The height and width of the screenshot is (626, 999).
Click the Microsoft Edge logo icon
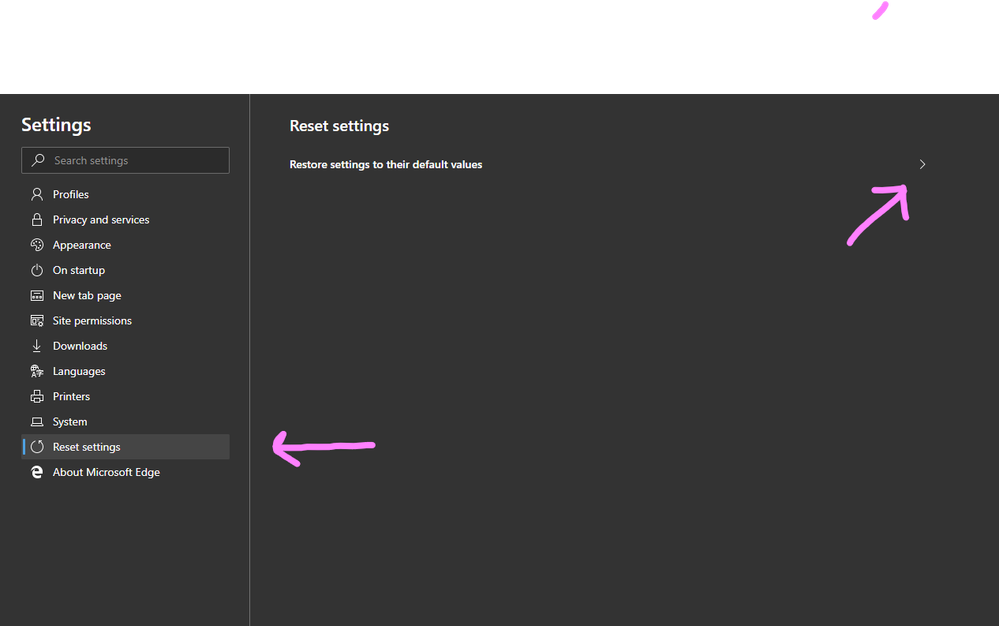click(37, 472)
